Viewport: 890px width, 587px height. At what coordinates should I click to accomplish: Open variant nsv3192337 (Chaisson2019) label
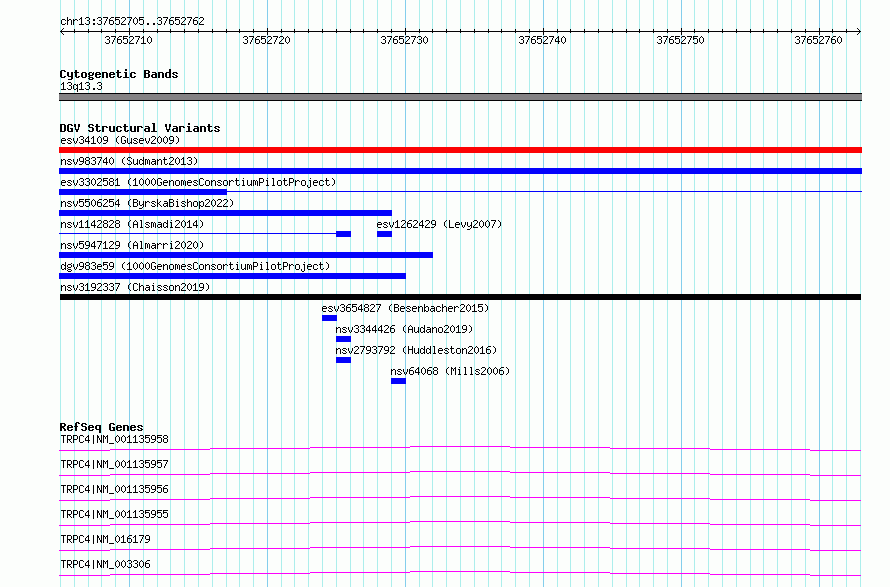click(135, 287)
